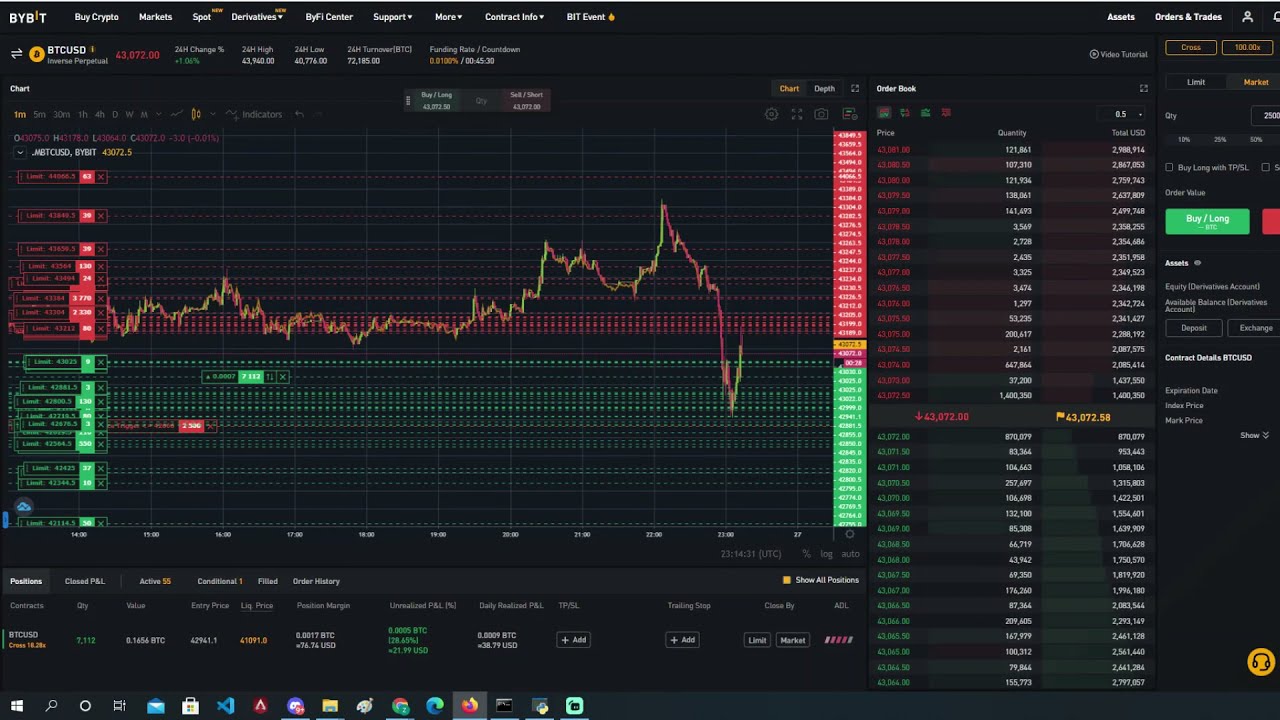Set order quantity to 10%
The image size is (1280, 720).
click(x=1184, y=140)
